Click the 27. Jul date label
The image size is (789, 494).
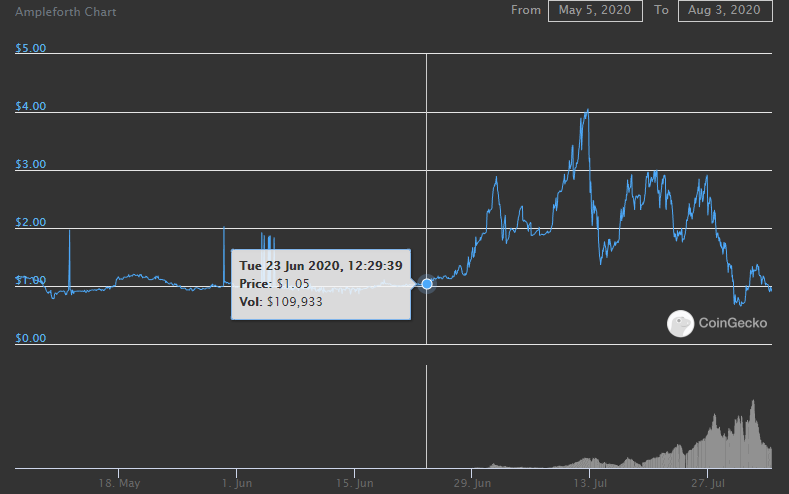click(708, 483)
